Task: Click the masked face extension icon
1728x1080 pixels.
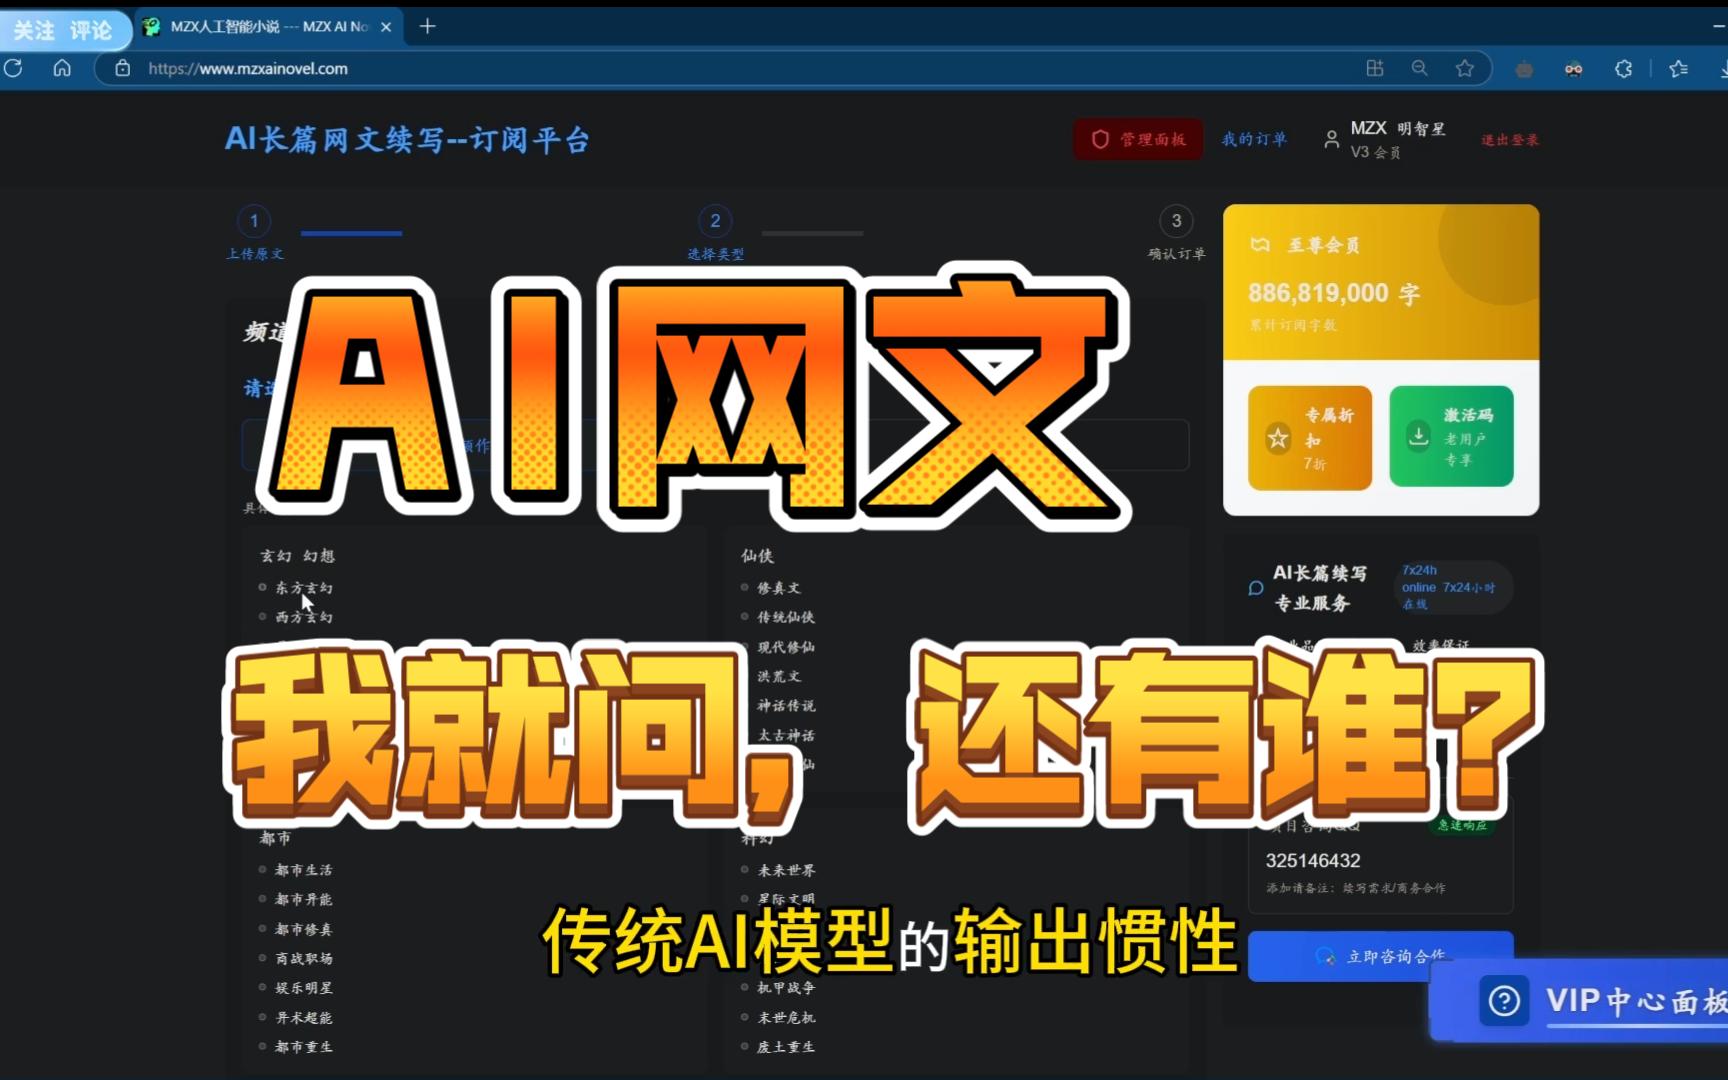Action: 1574,69
